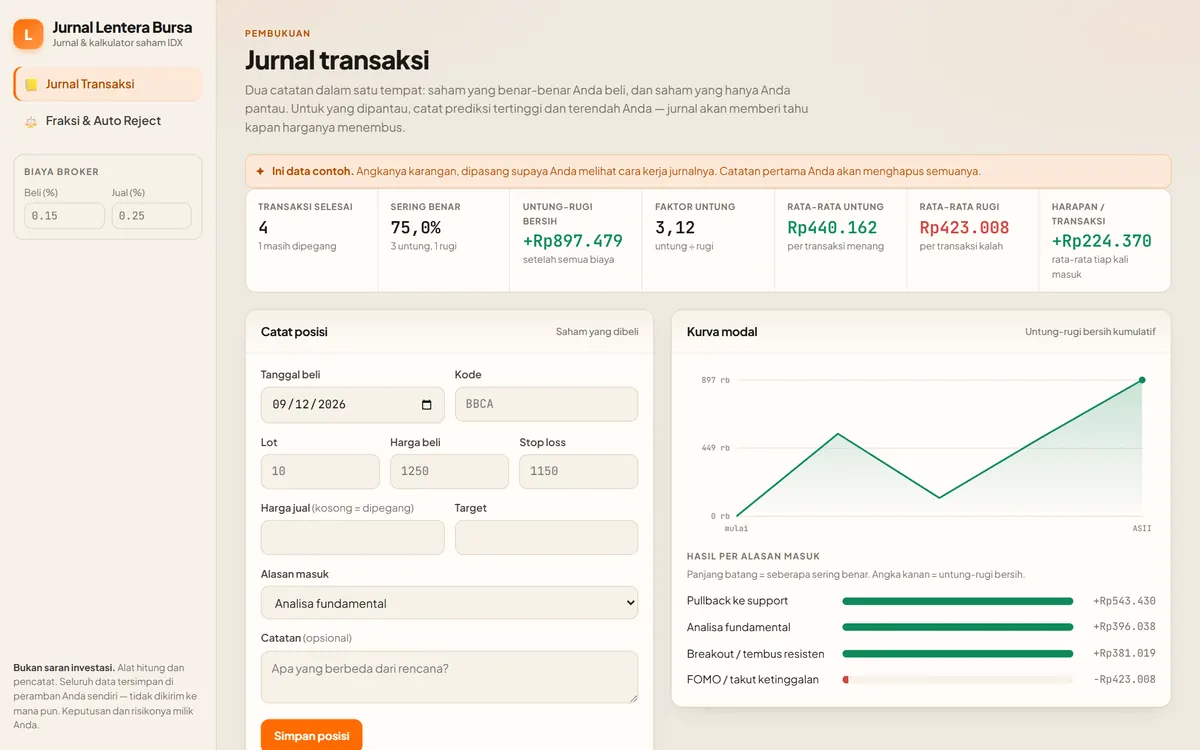Click the Beli (%) broker fee field
The height and width of the screenshot is (750, 1200).
tap(64, 216)
